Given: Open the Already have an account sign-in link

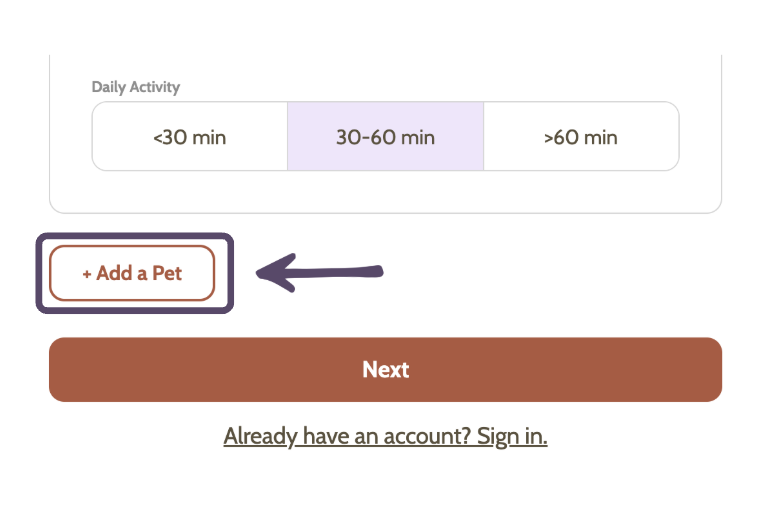Looking at the screenshot, I should (x=385, y=436).
